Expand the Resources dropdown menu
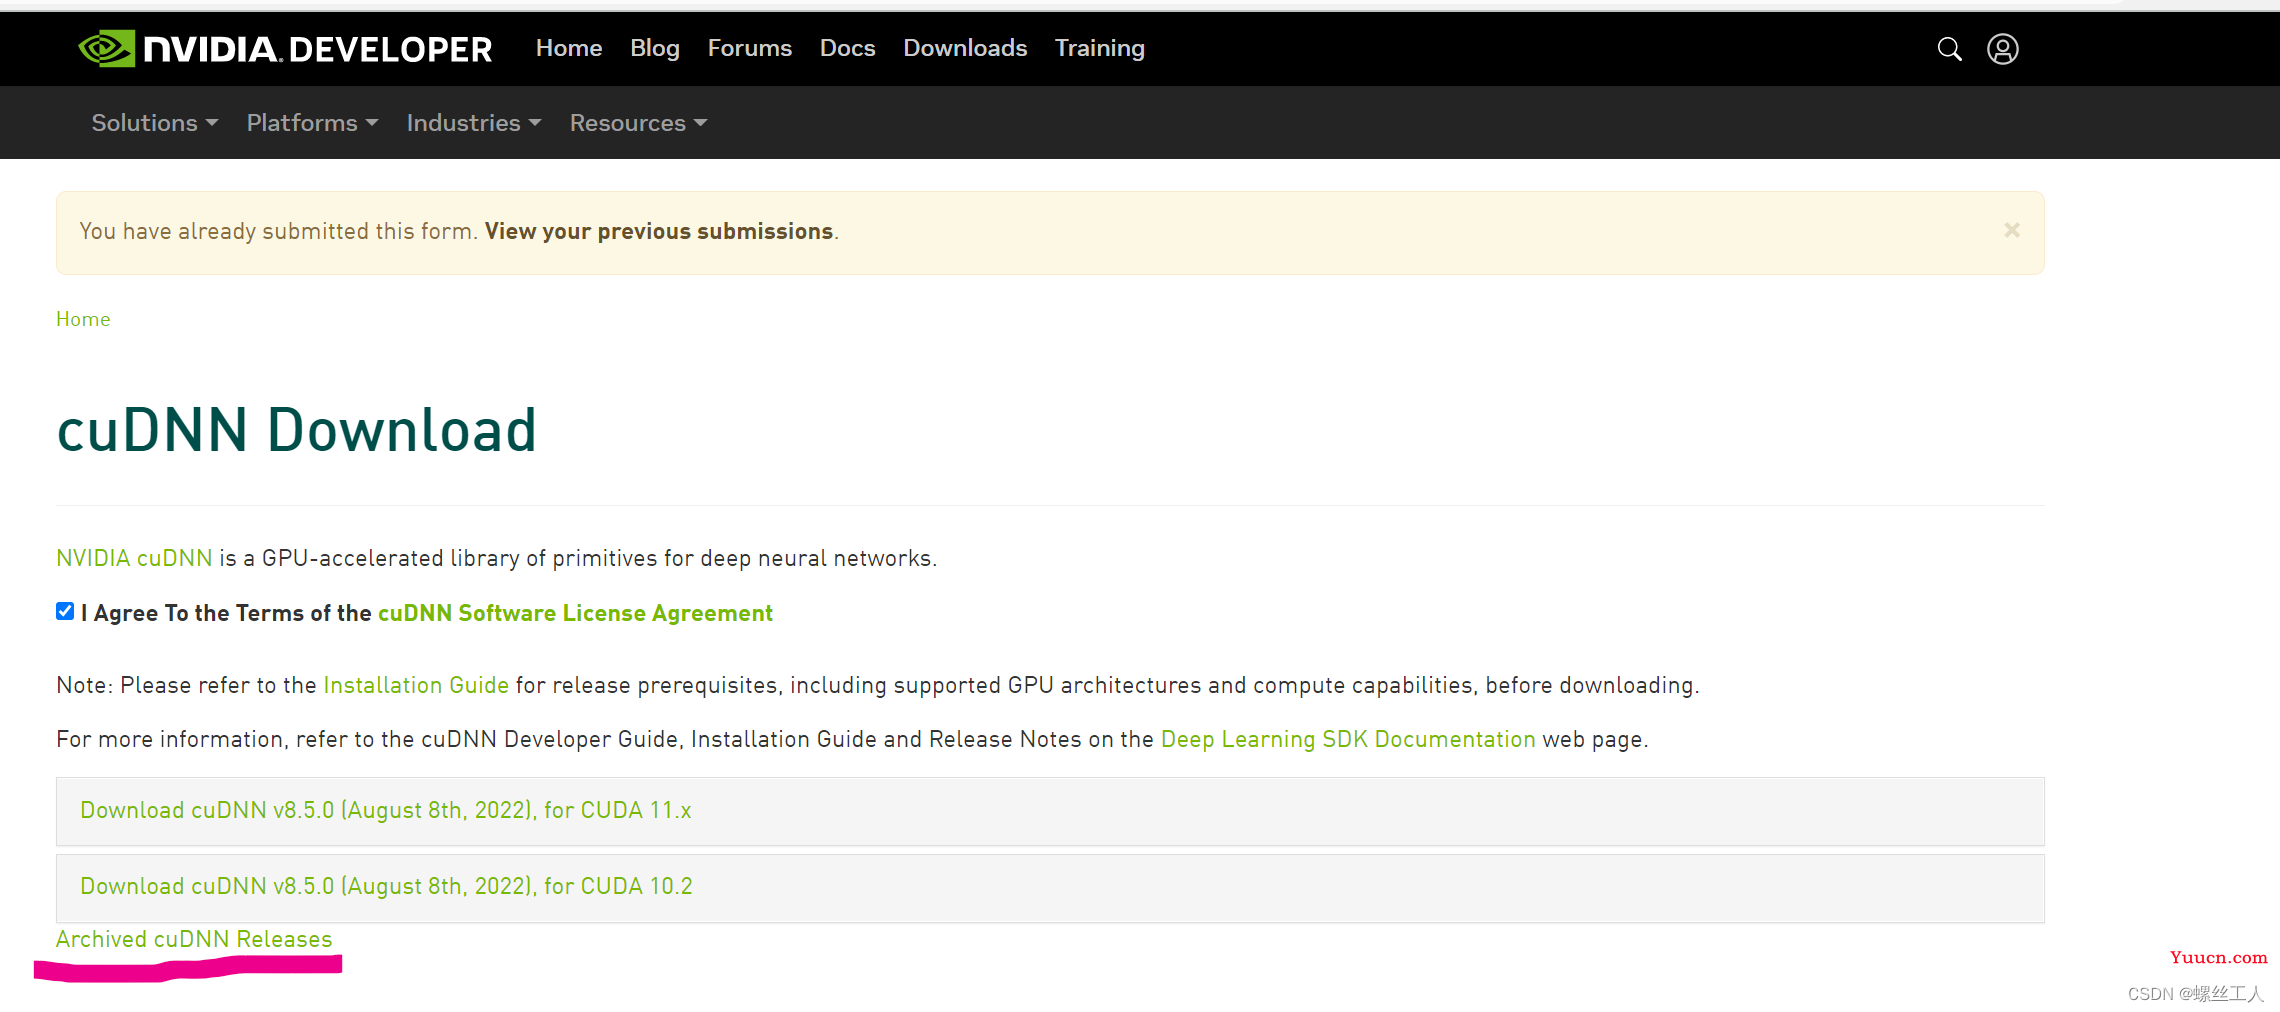2280x1012 pixels. click(638, 123)
